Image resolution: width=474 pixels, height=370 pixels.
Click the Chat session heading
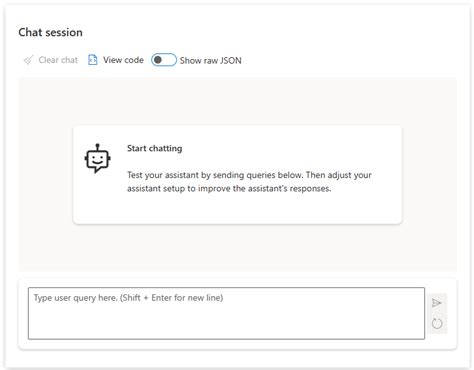pyautogui.click(x=50, y=32)
